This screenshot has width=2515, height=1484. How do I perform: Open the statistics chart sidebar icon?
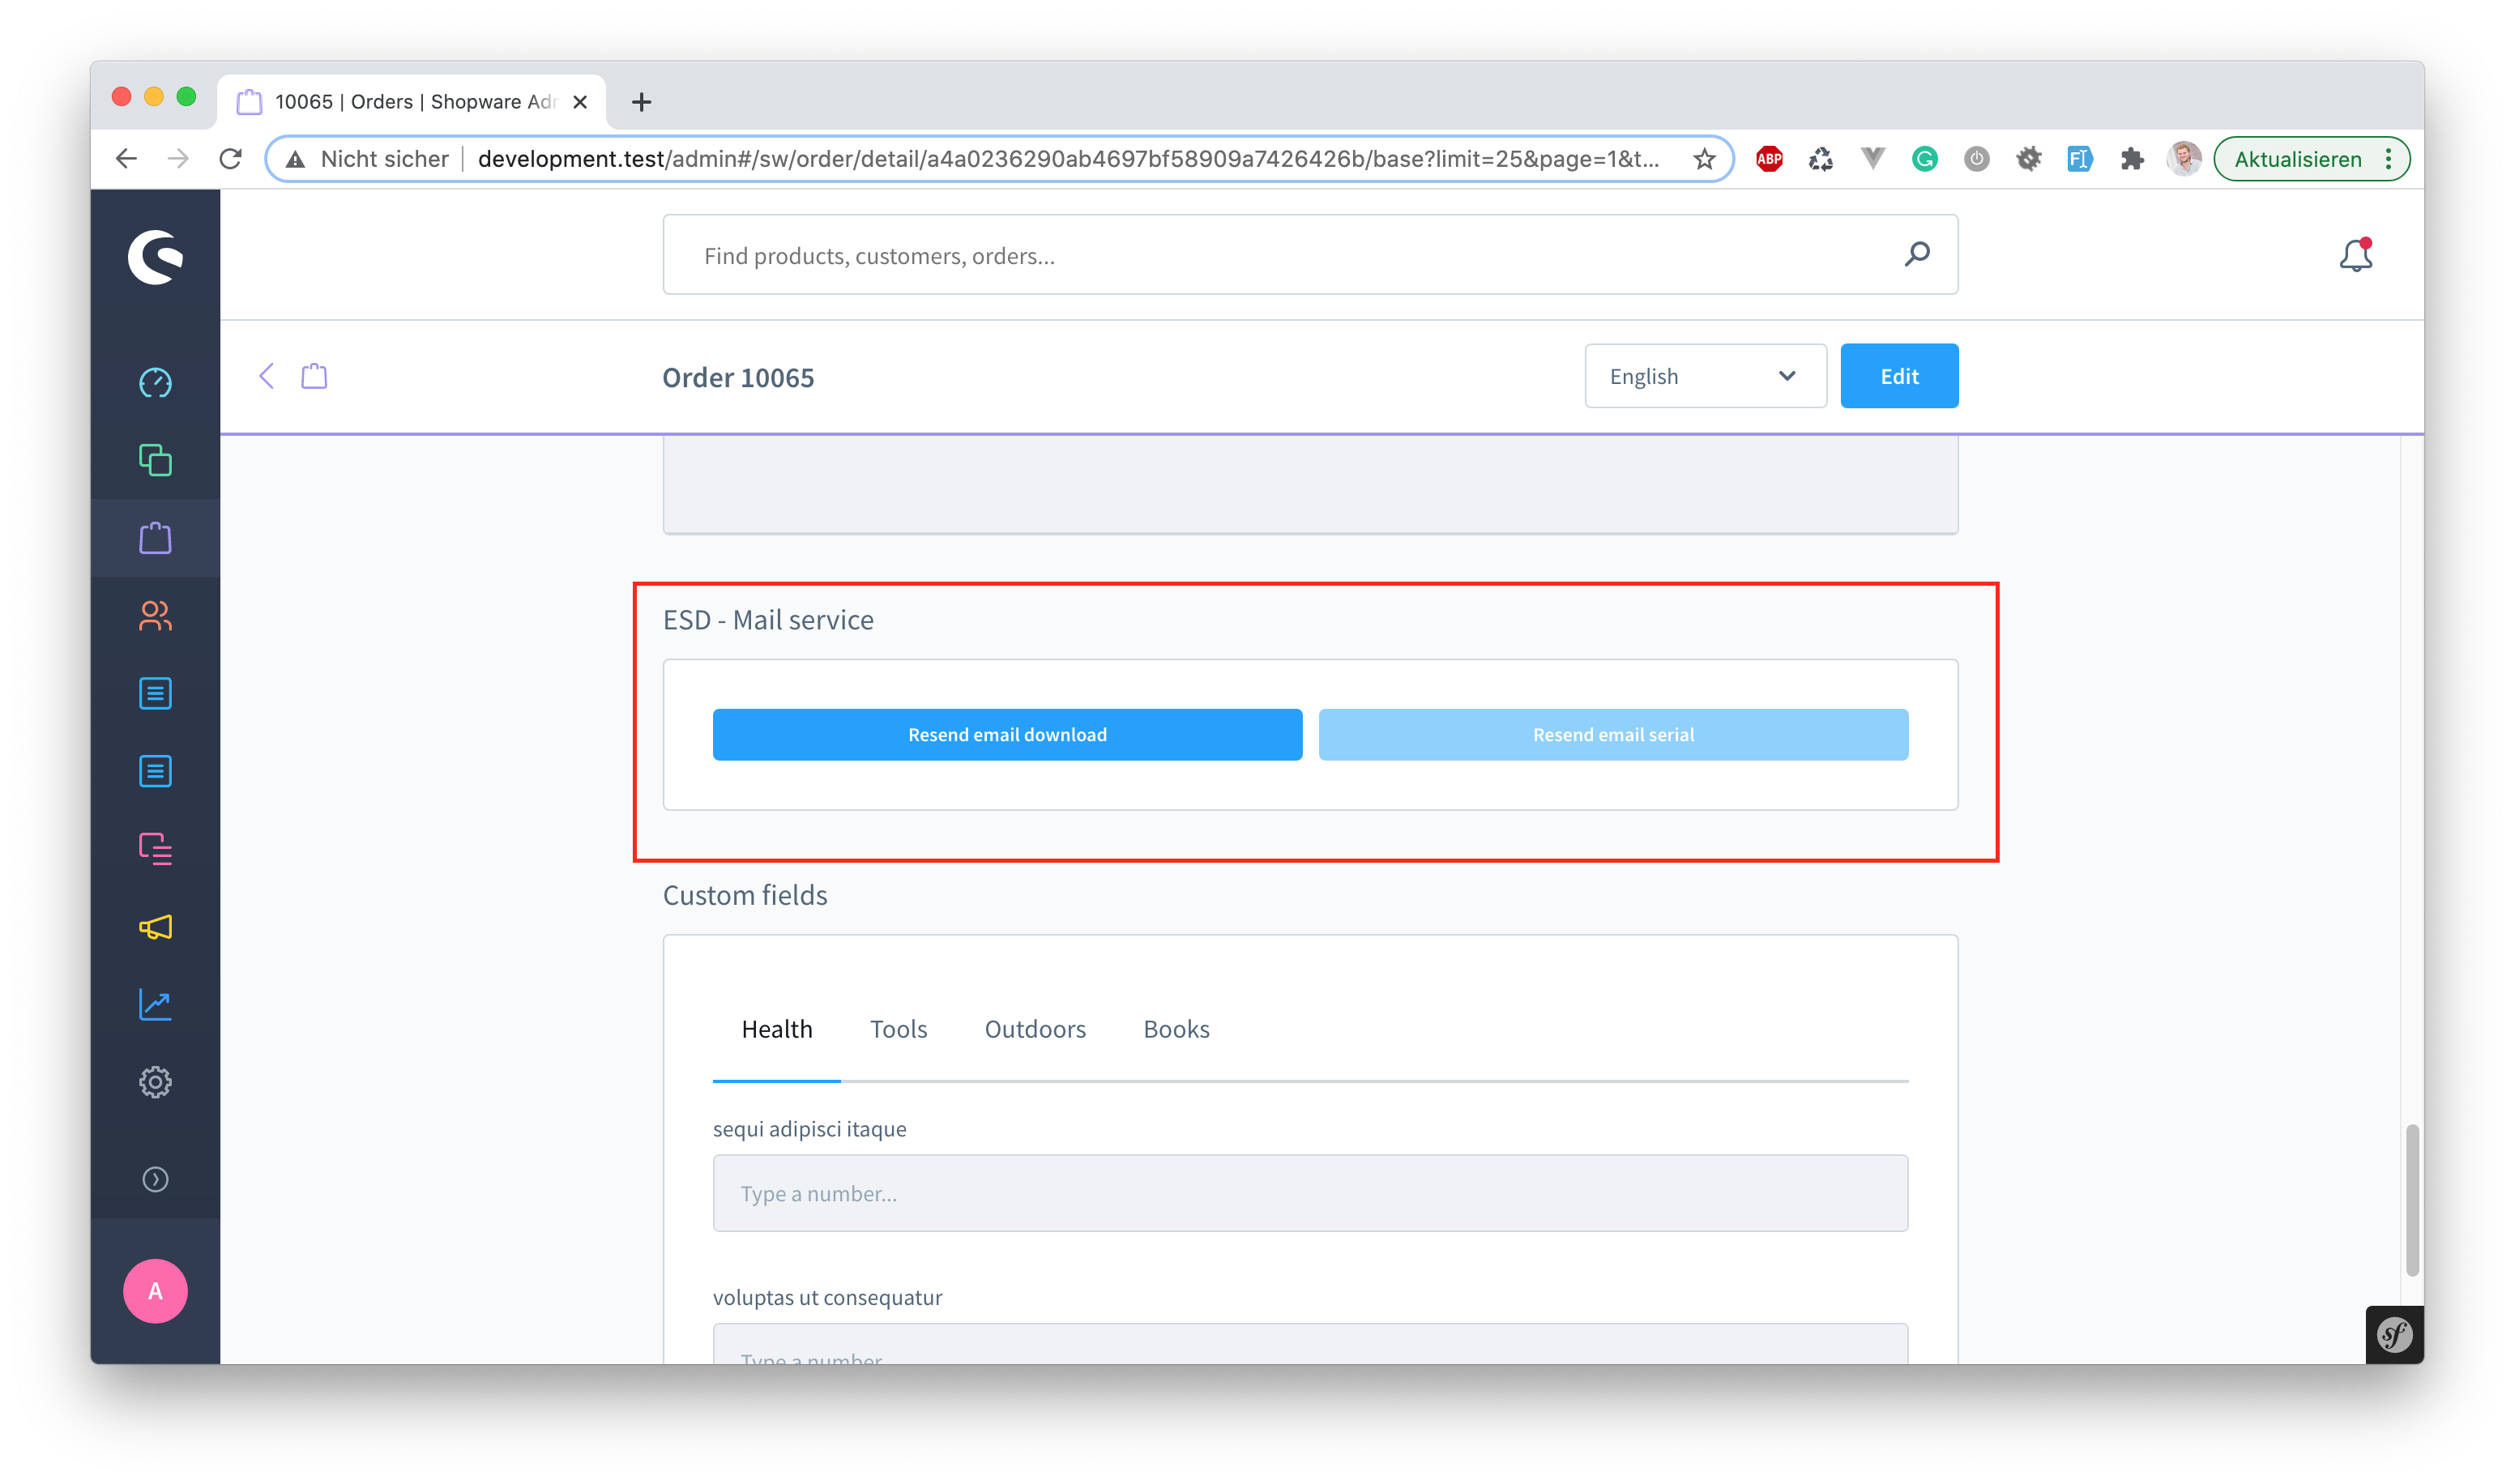pos(155,1004)
